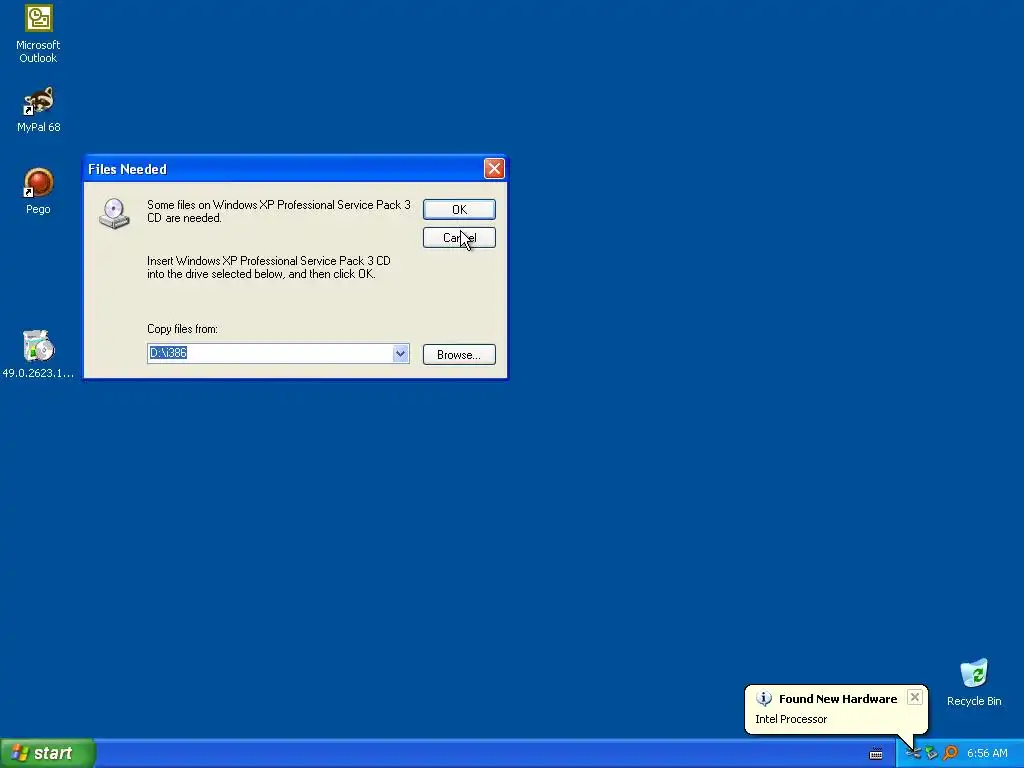Click the info icon in hardware balloon
This screenshot has width=1024, height=768.
763,699
